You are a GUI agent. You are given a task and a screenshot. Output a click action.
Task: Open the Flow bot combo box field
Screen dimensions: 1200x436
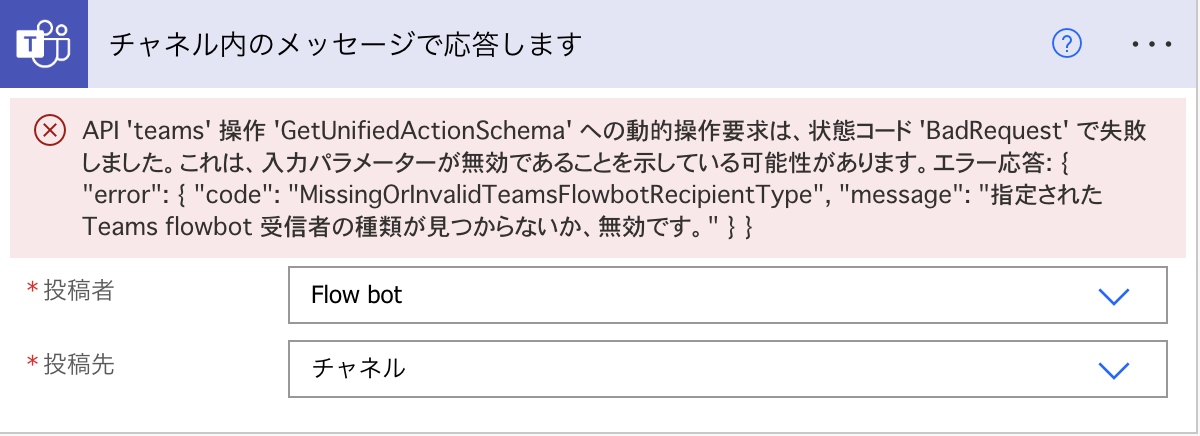point(727,295)
